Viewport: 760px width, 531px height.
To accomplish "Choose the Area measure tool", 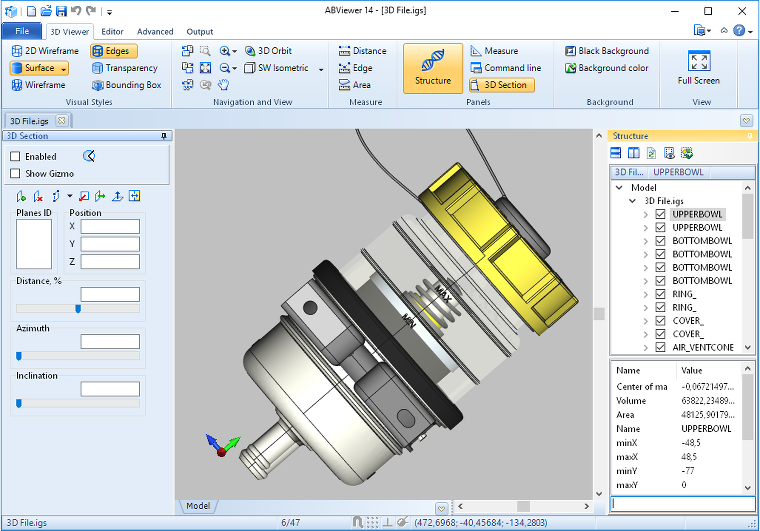I will pos(355,85).
